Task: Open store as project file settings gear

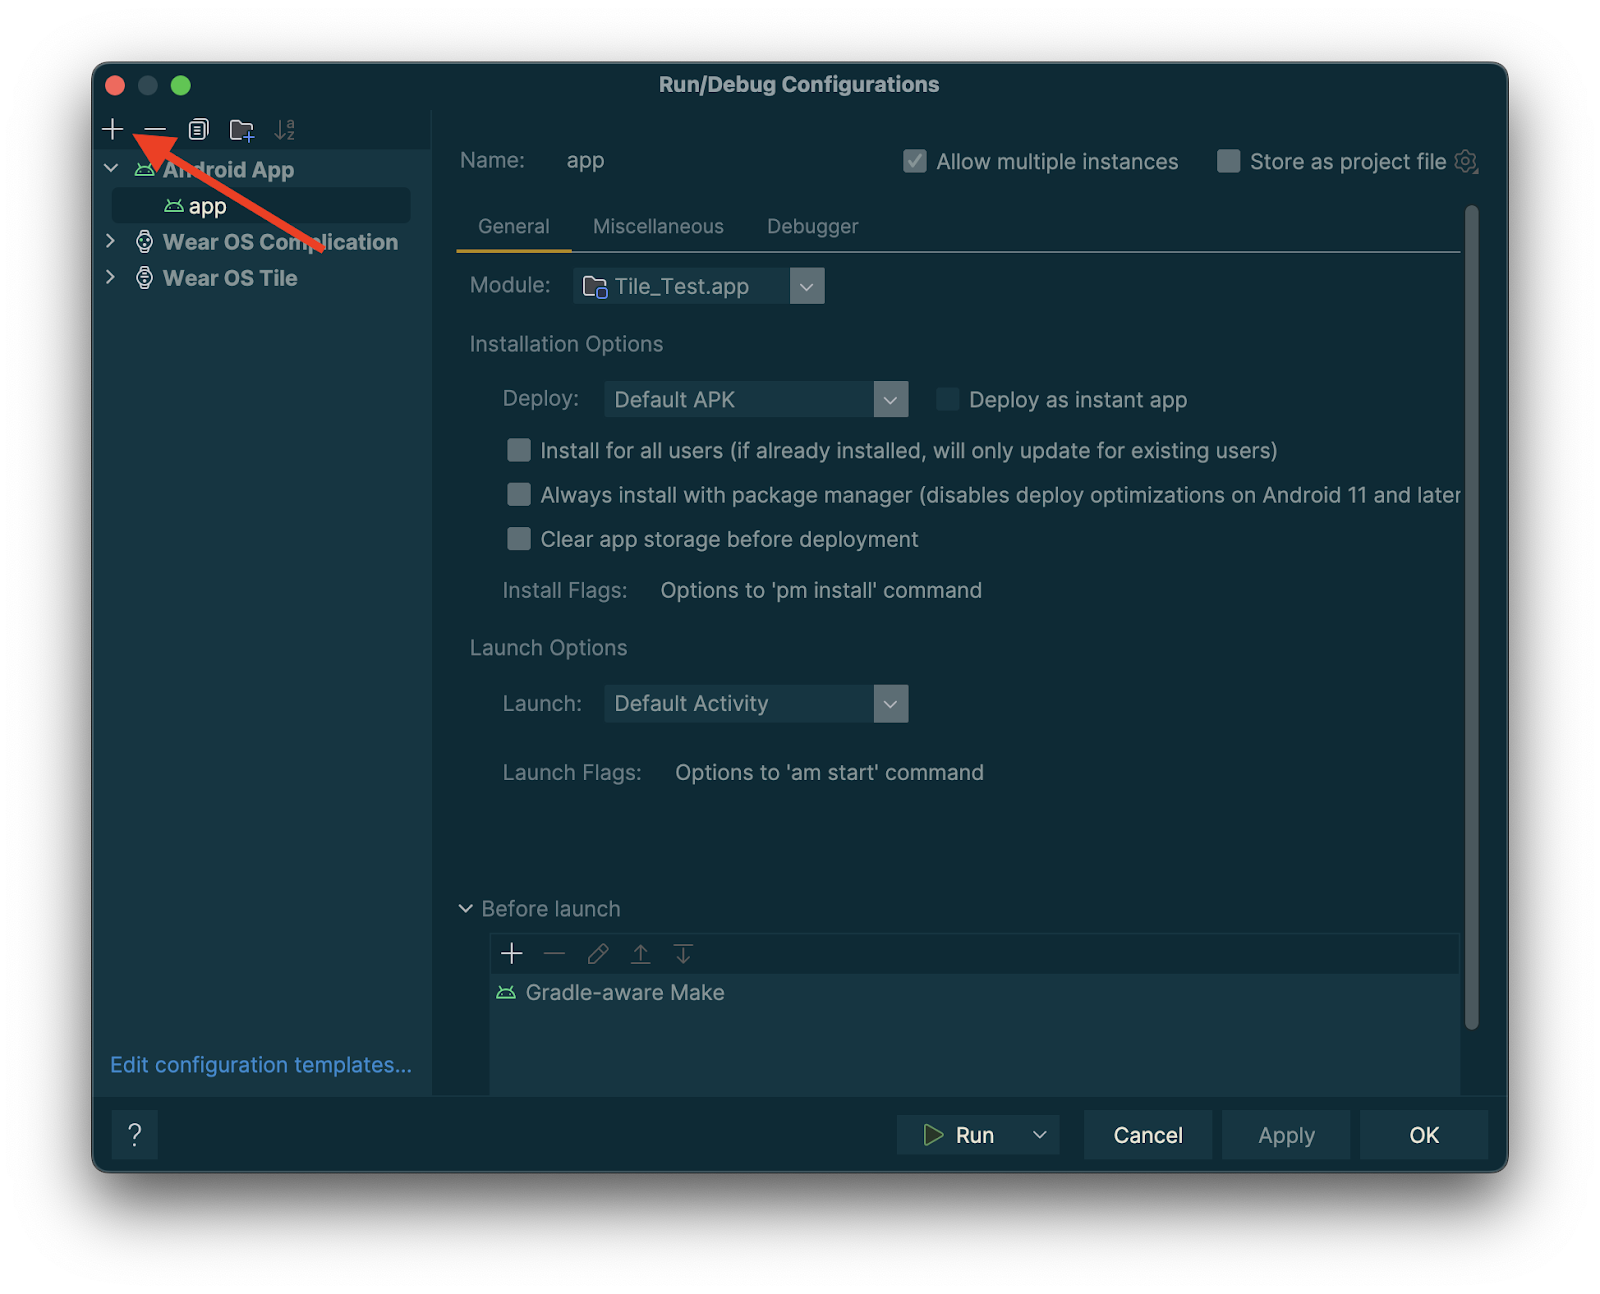Action: [x=1466, y=161]
